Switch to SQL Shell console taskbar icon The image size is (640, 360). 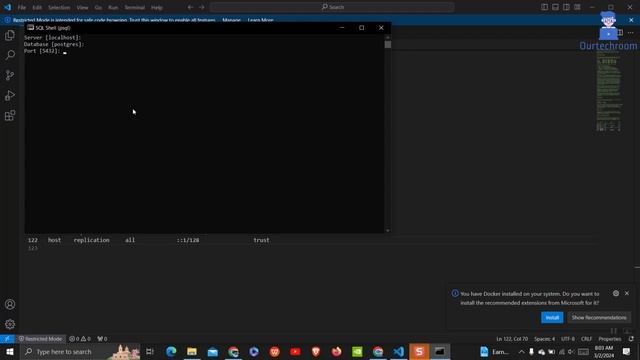[440, 351]
